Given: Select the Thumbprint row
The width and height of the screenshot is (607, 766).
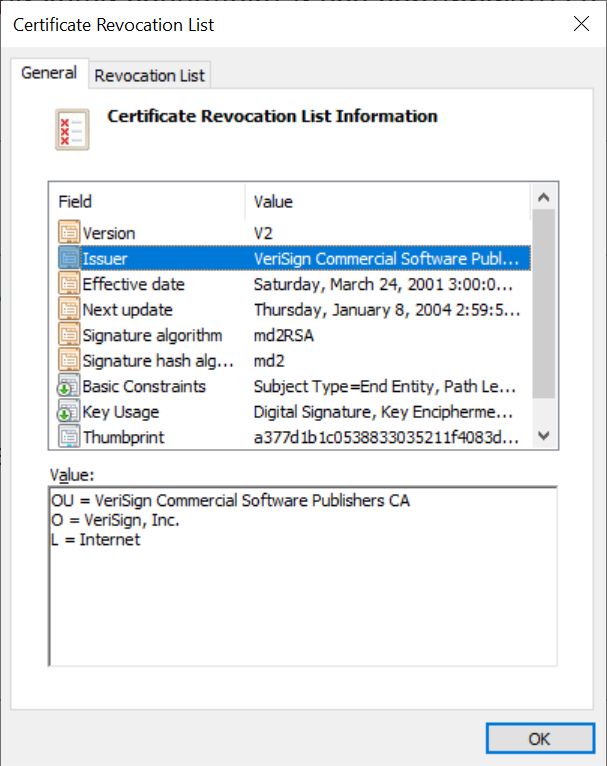Looking at the screenshot, I should coord(294,437).
